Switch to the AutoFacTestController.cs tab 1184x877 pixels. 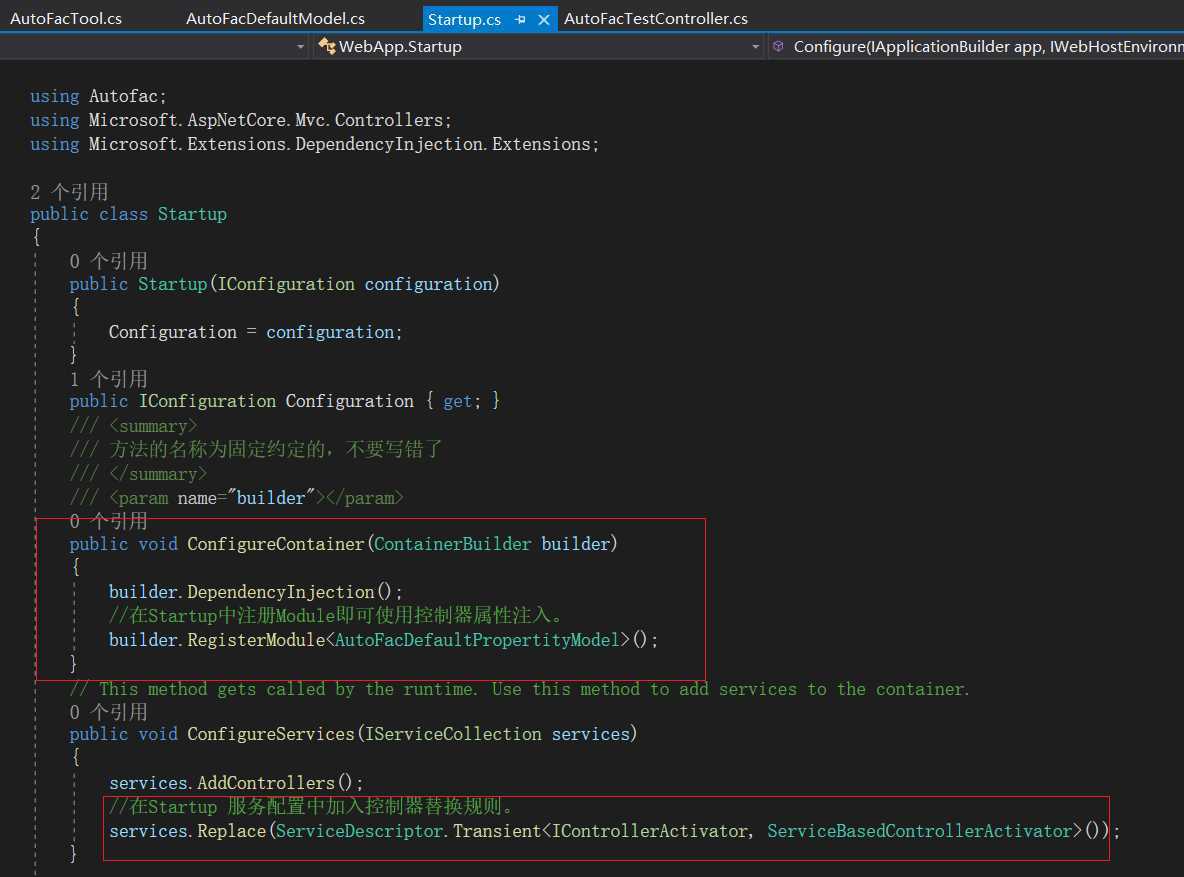tap(655, 18)
